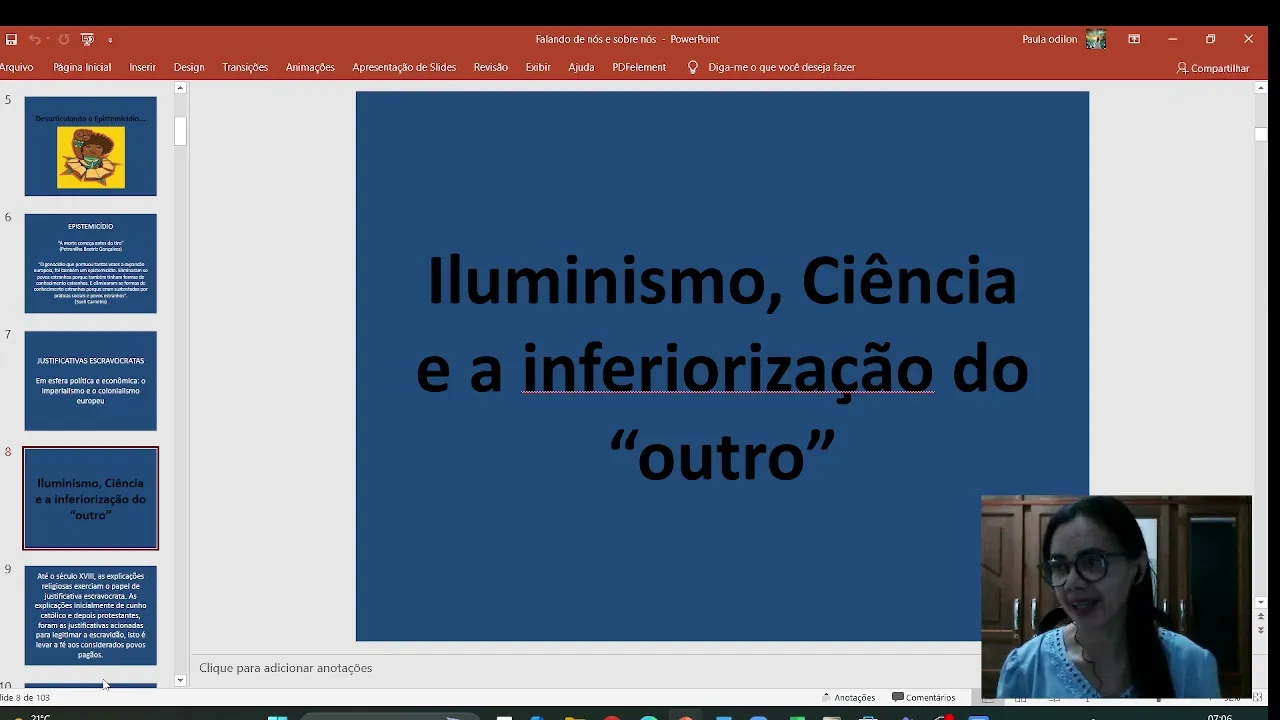Click the Undo arrow icon
Image resolution: width=1280 pixels, height=720 pixels.
point(33,39)
